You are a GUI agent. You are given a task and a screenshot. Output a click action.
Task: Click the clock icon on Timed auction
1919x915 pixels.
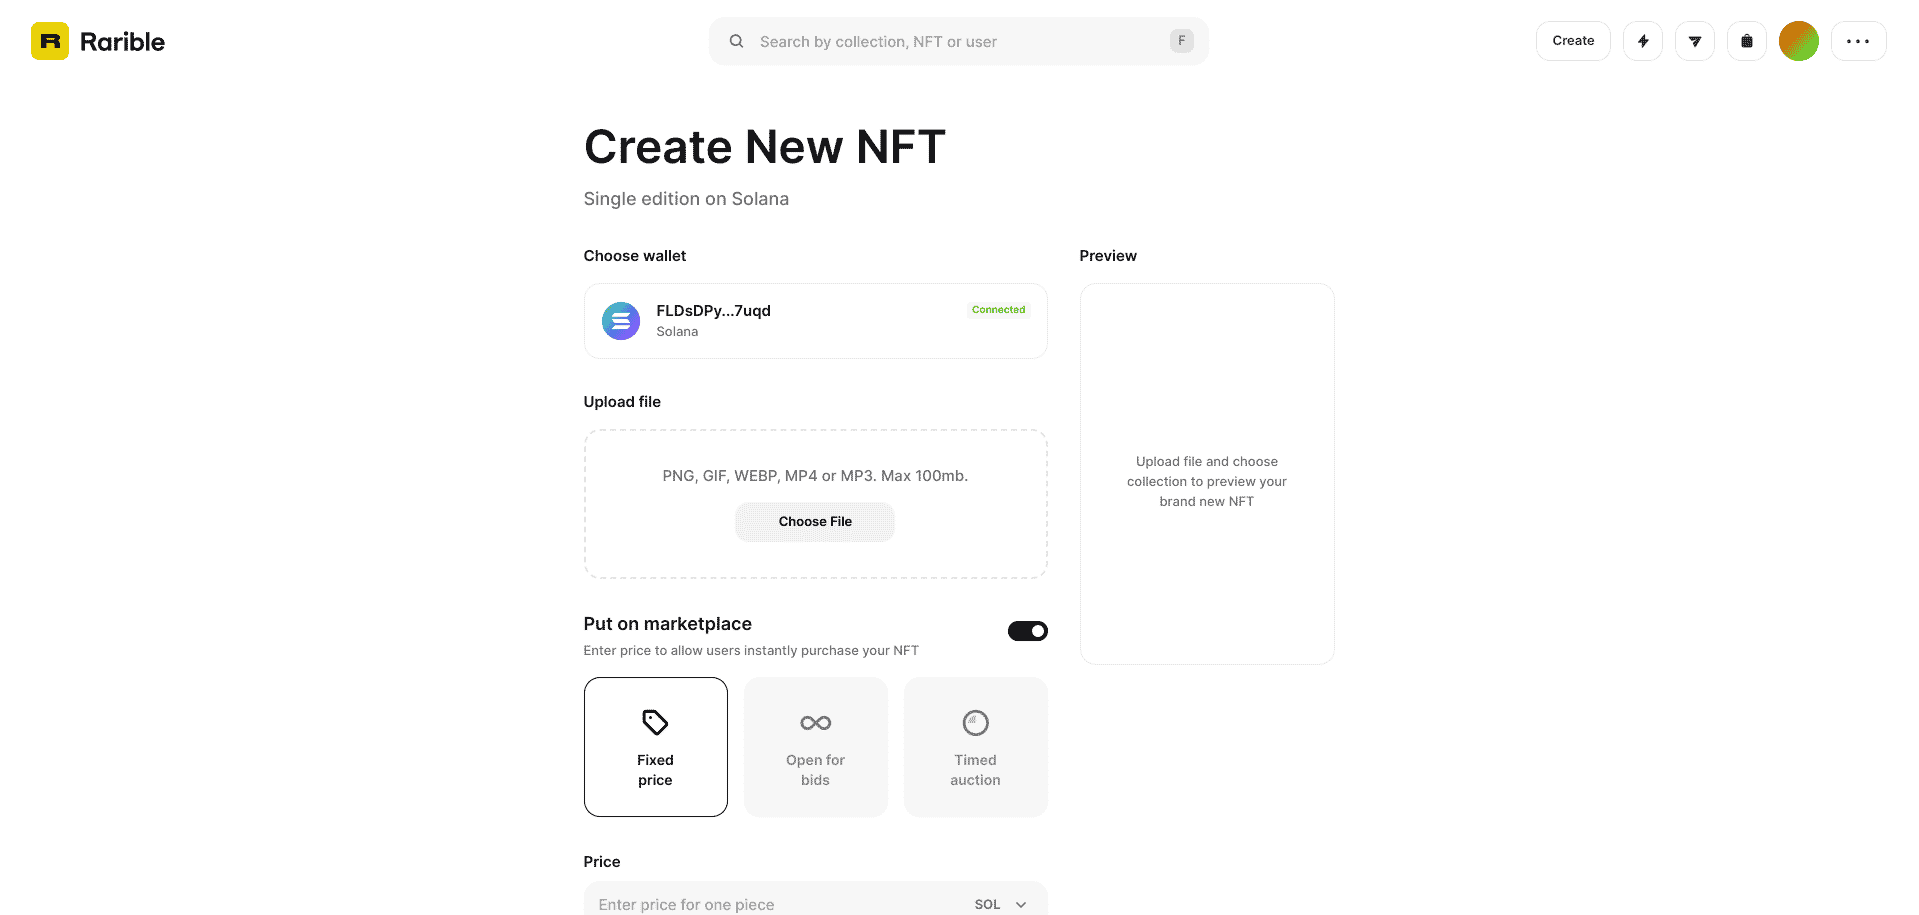coord(975,722)
